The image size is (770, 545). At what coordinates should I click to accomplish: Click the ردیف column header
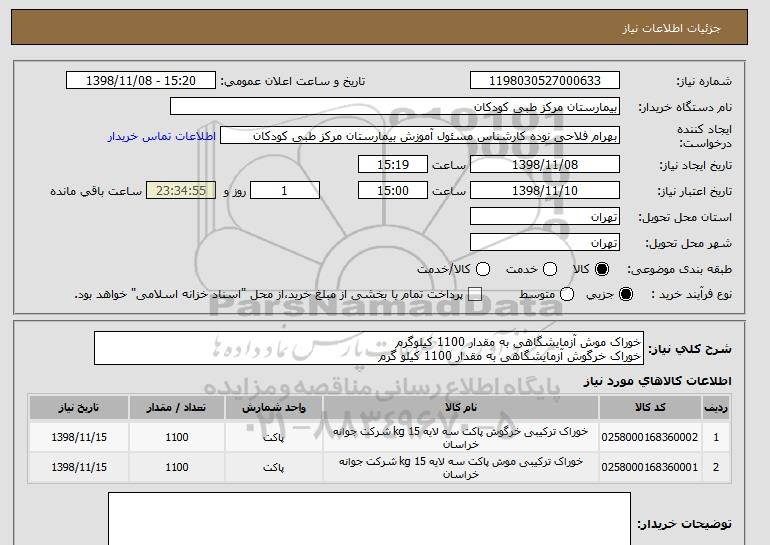tap(716, 408)
